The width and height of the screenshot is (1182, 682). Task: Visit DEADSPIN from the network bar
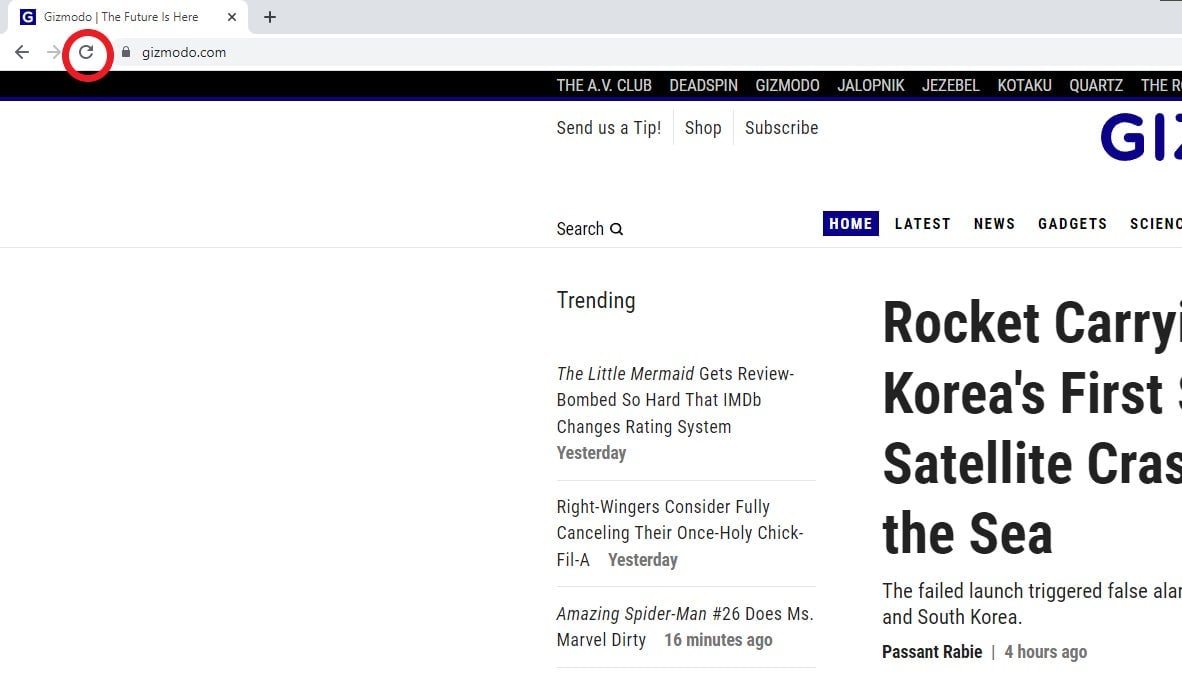703,85
